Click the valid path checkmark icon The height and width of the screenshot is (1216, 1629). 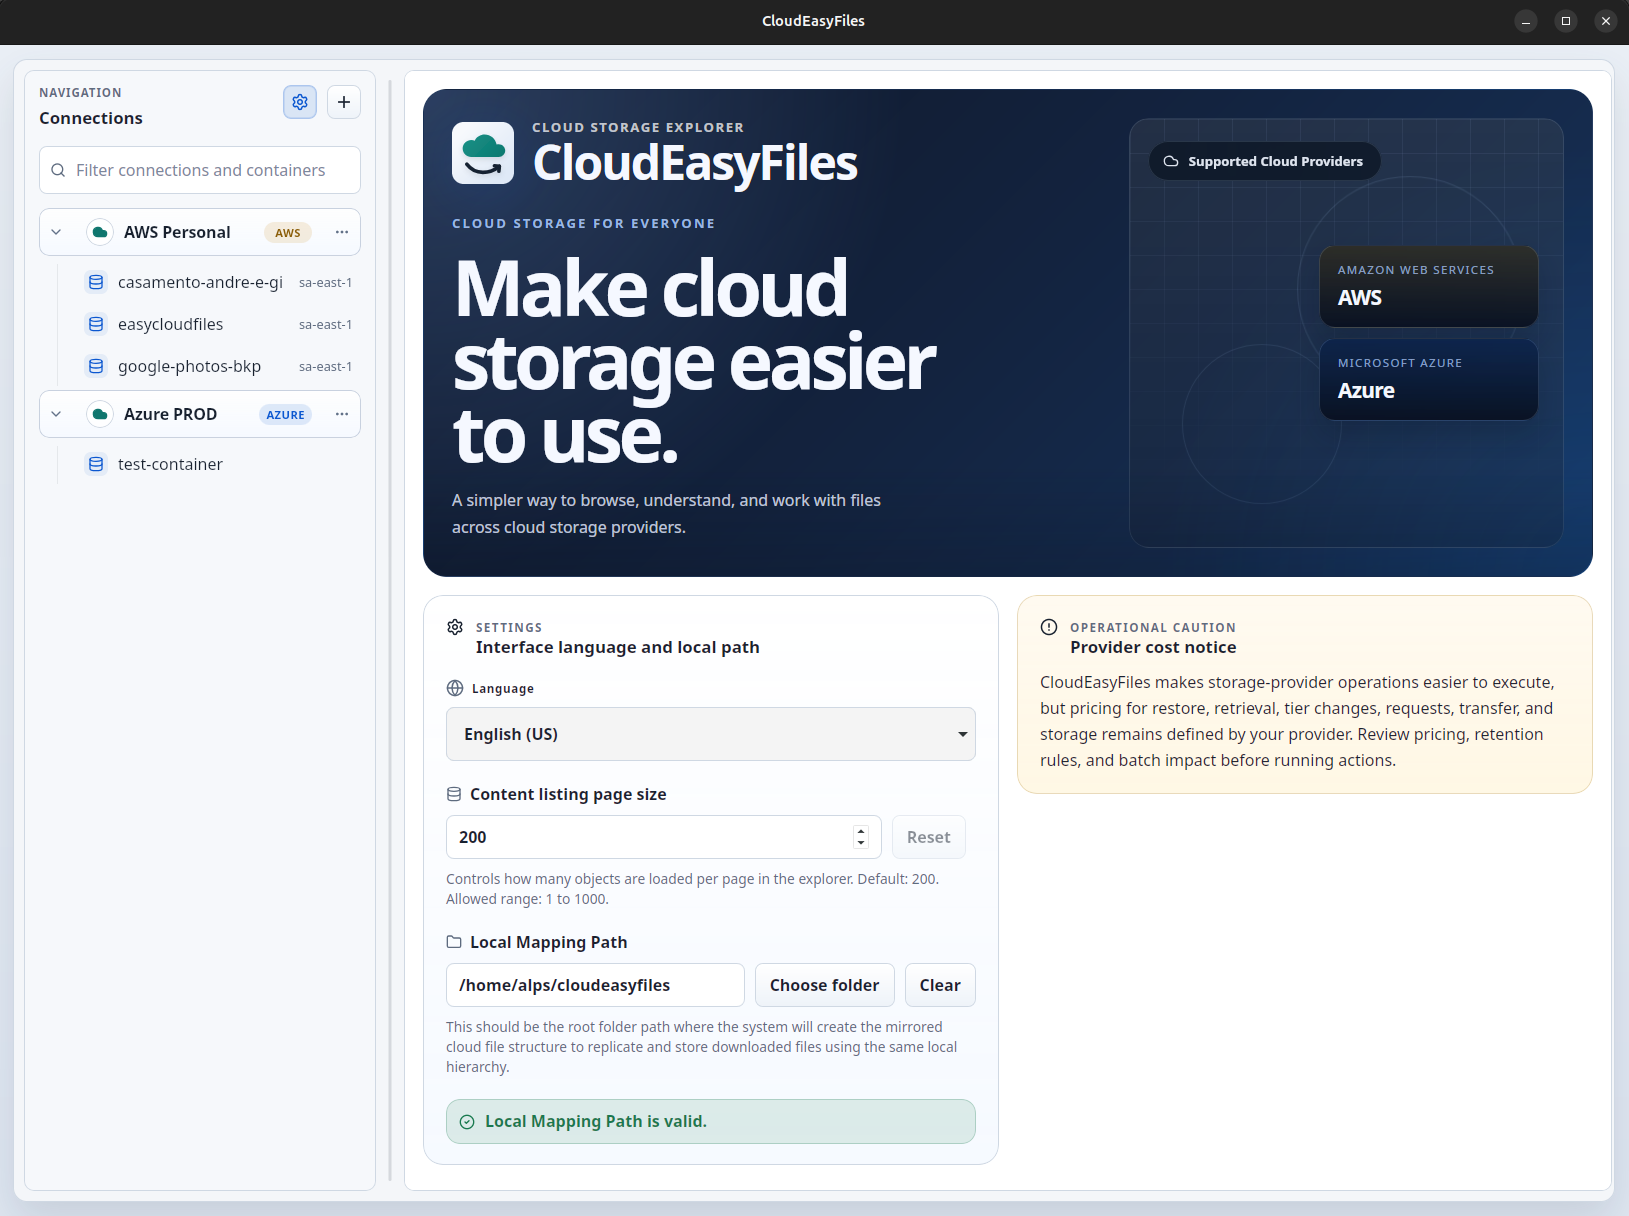click(467, 1122)
